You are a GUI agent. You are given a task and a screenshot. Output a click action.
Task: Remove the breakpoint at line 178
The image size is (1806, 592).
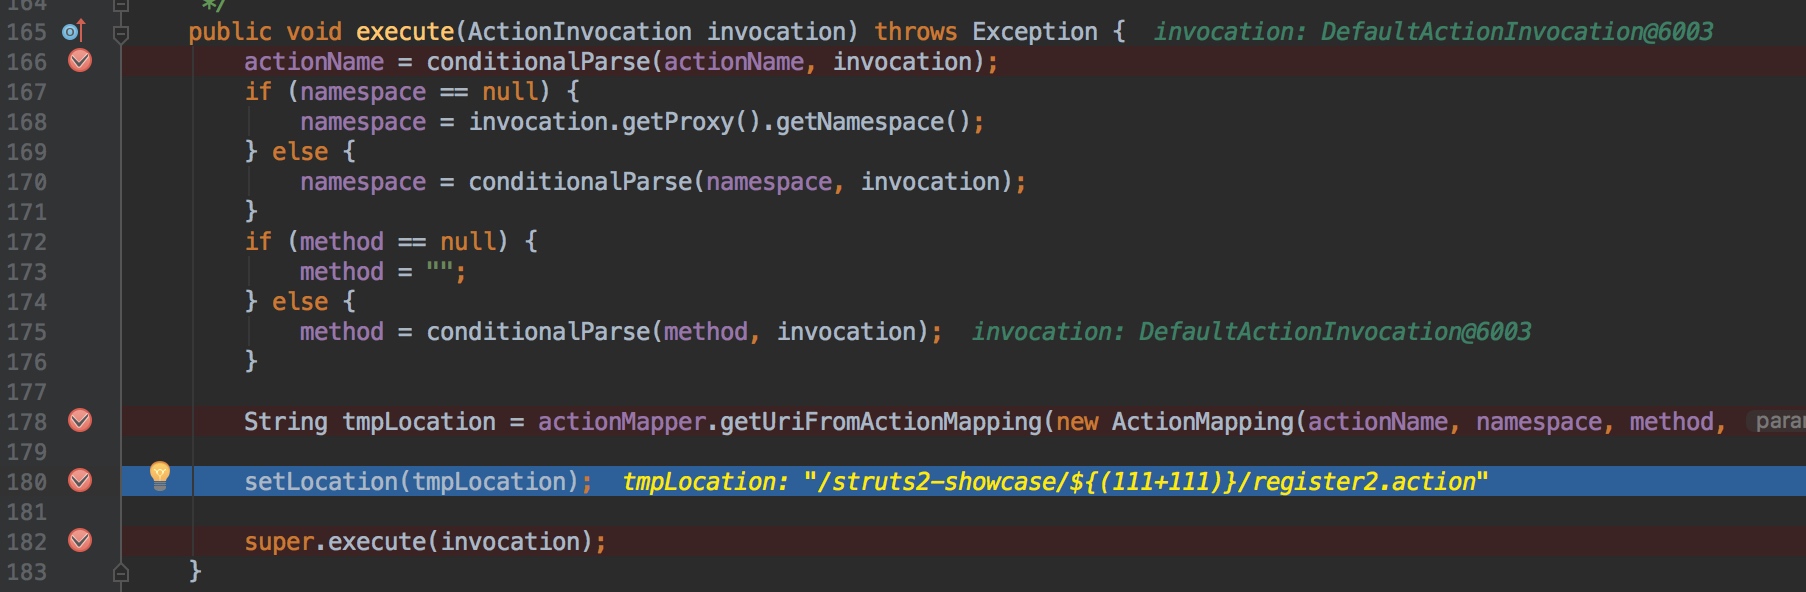(80, 421)
